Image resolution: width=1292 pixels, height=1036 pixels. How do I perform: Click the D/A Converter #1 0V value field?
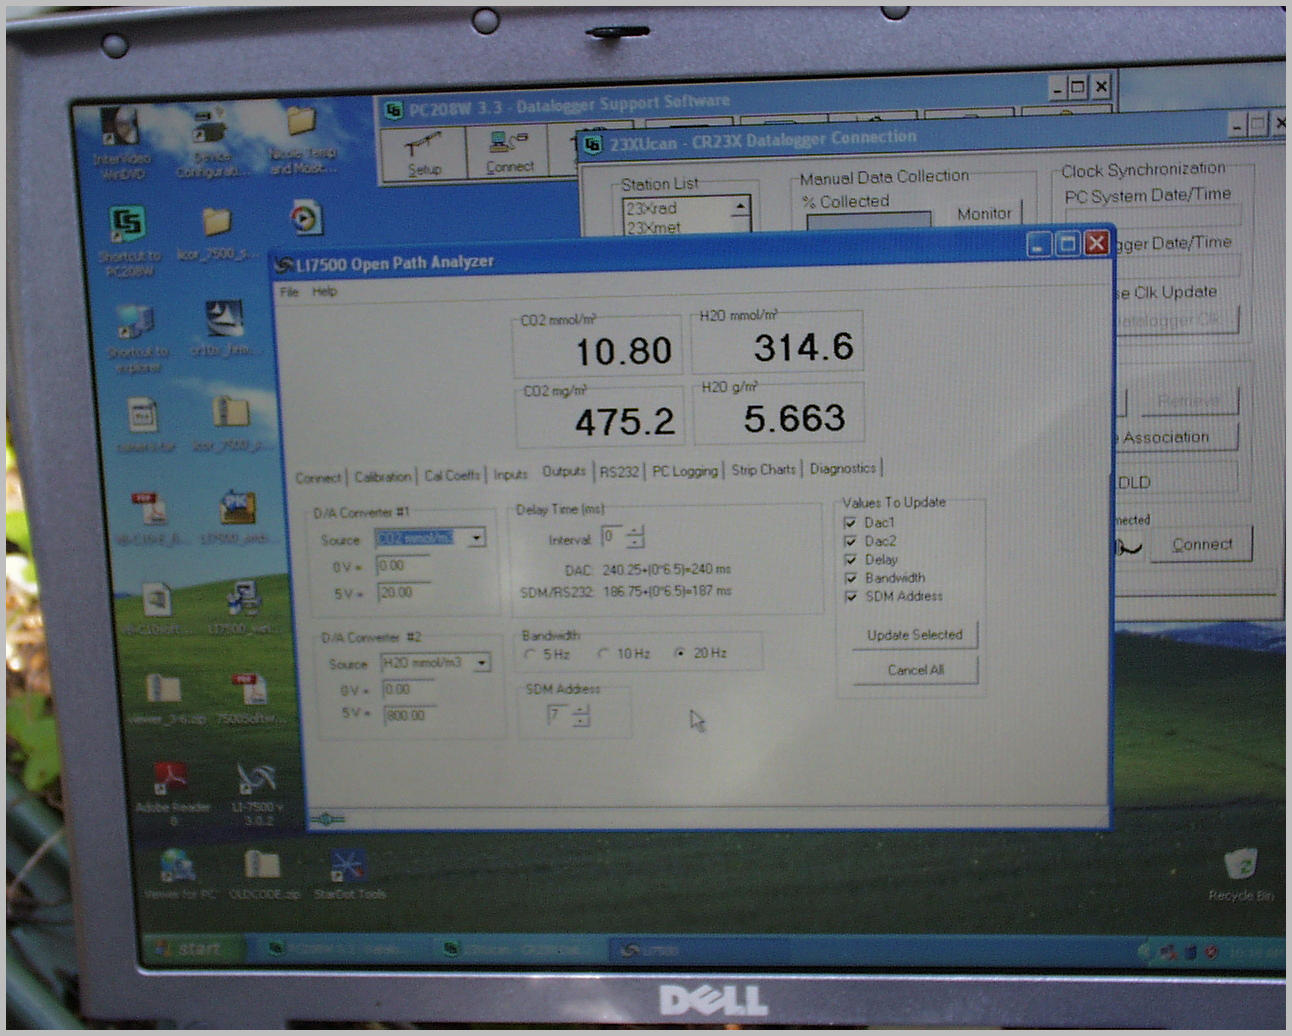pos(404,566)
